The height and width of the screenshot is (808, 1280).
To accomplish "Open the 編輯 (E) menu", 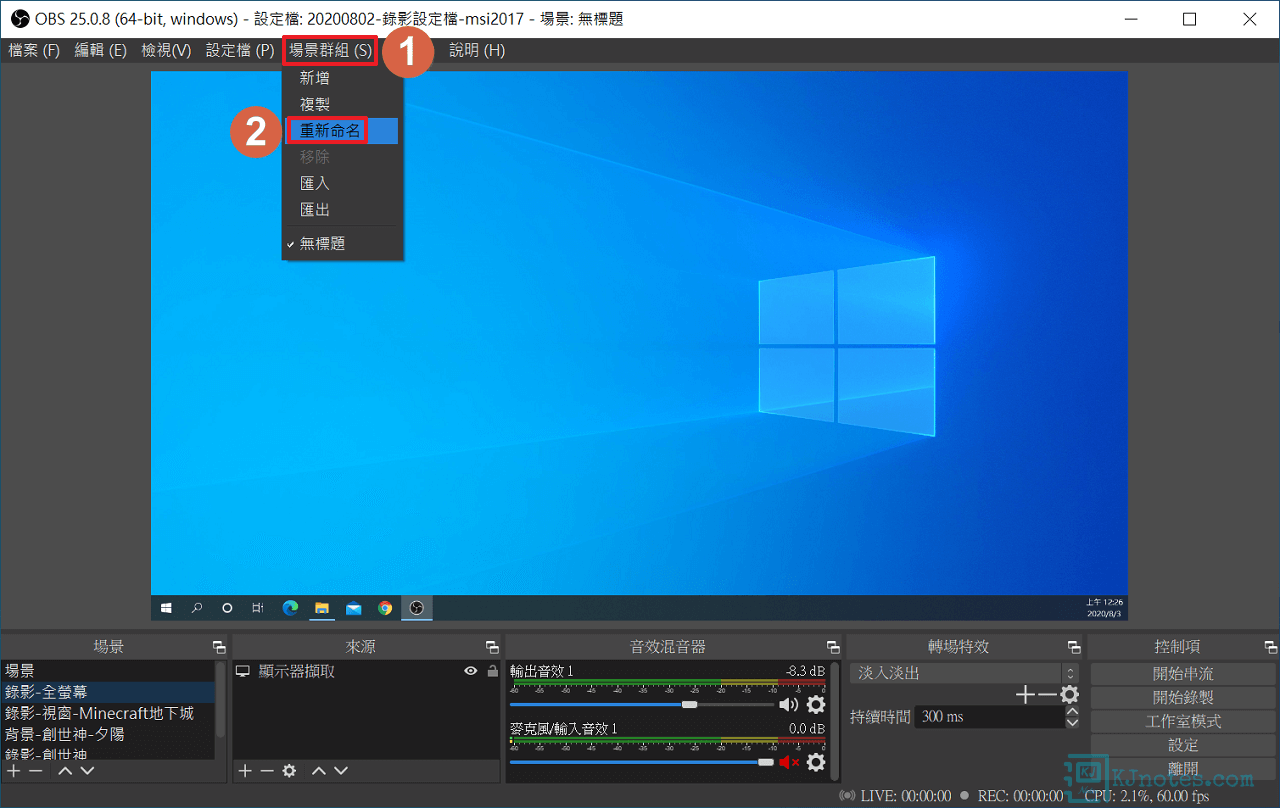I will 101,50.
